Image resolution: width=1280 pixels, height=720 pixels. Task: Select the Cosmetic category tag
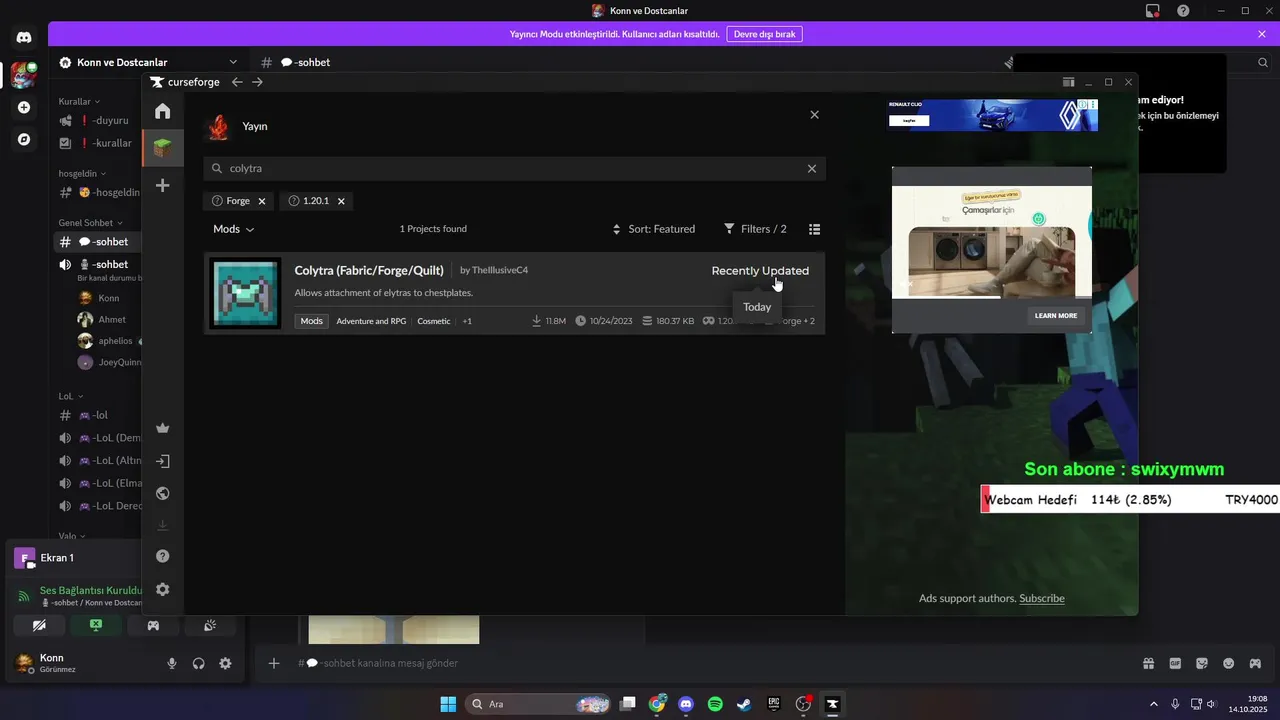coord(434,321)
